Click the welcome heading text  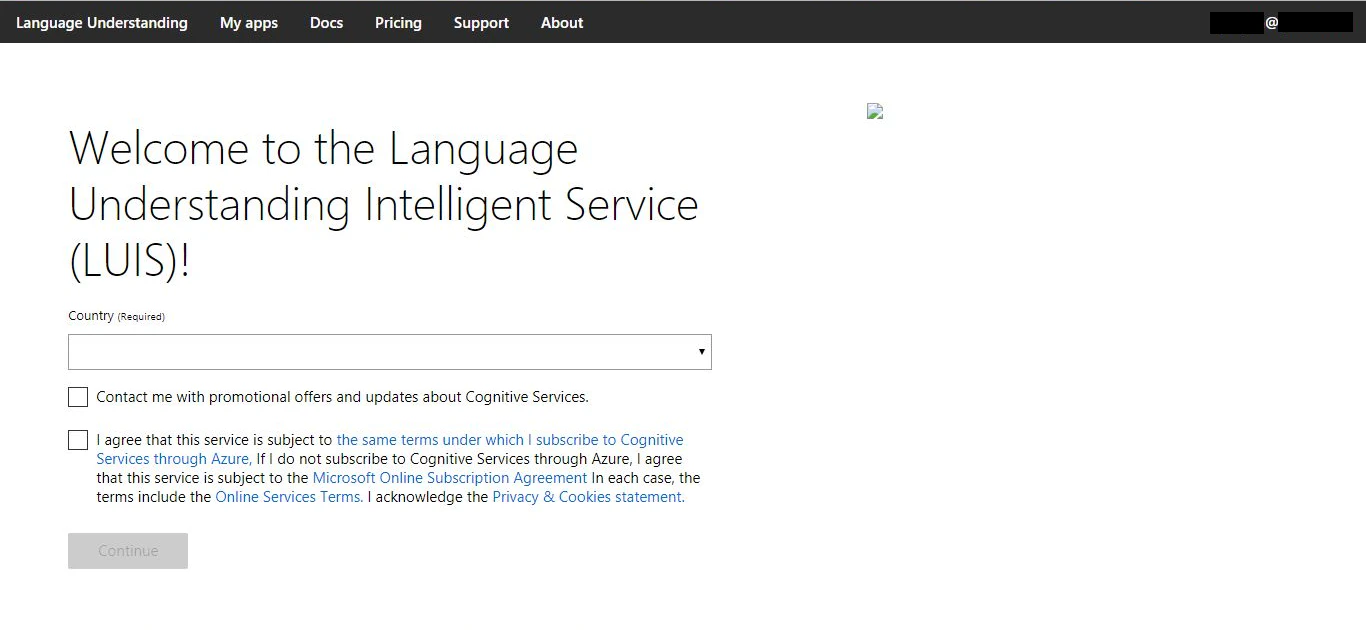click(384, 205)
